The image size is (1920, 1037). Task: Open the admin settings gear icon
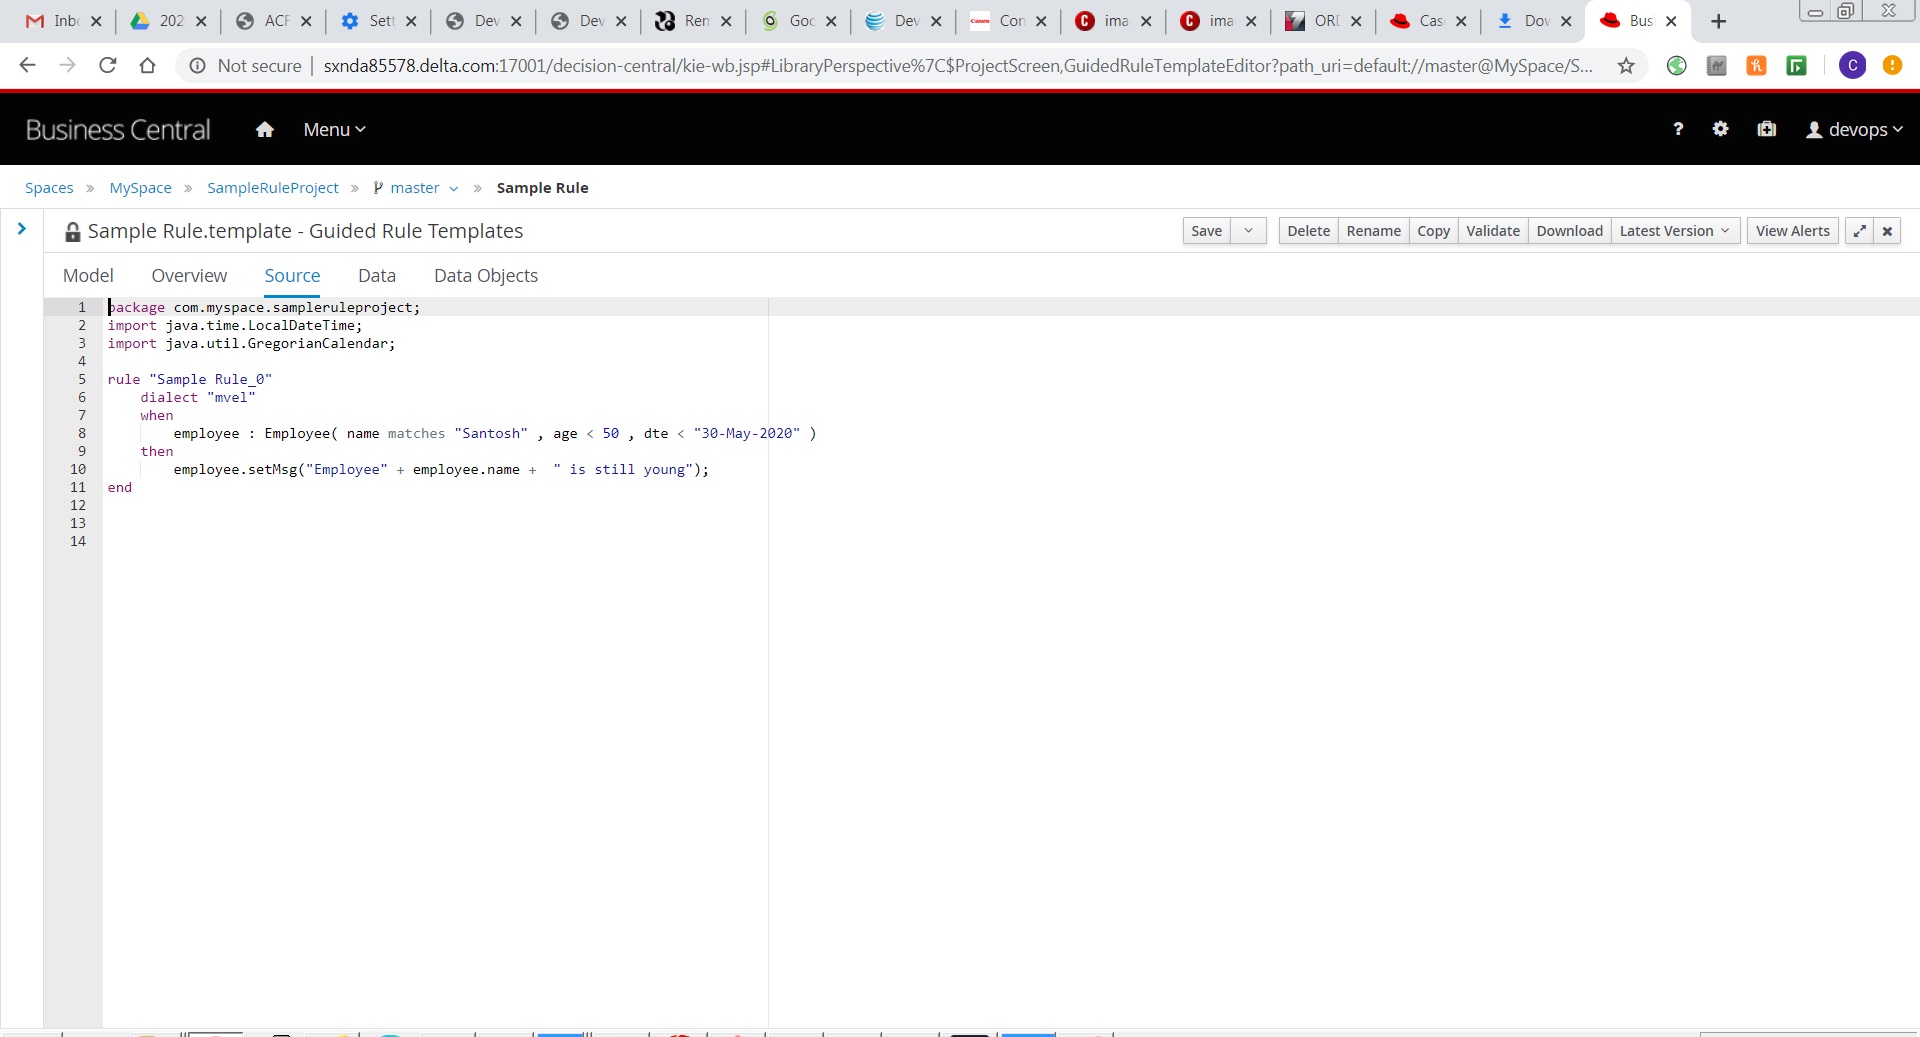[x=1720, y=129]
